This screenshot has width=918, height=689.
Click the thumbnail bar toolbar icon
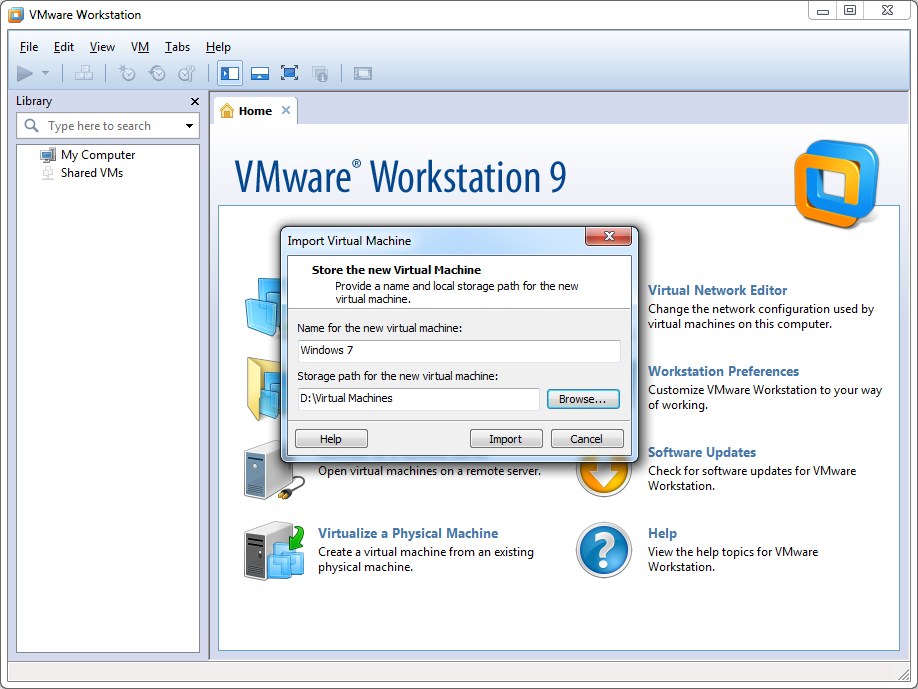(259, 73)
